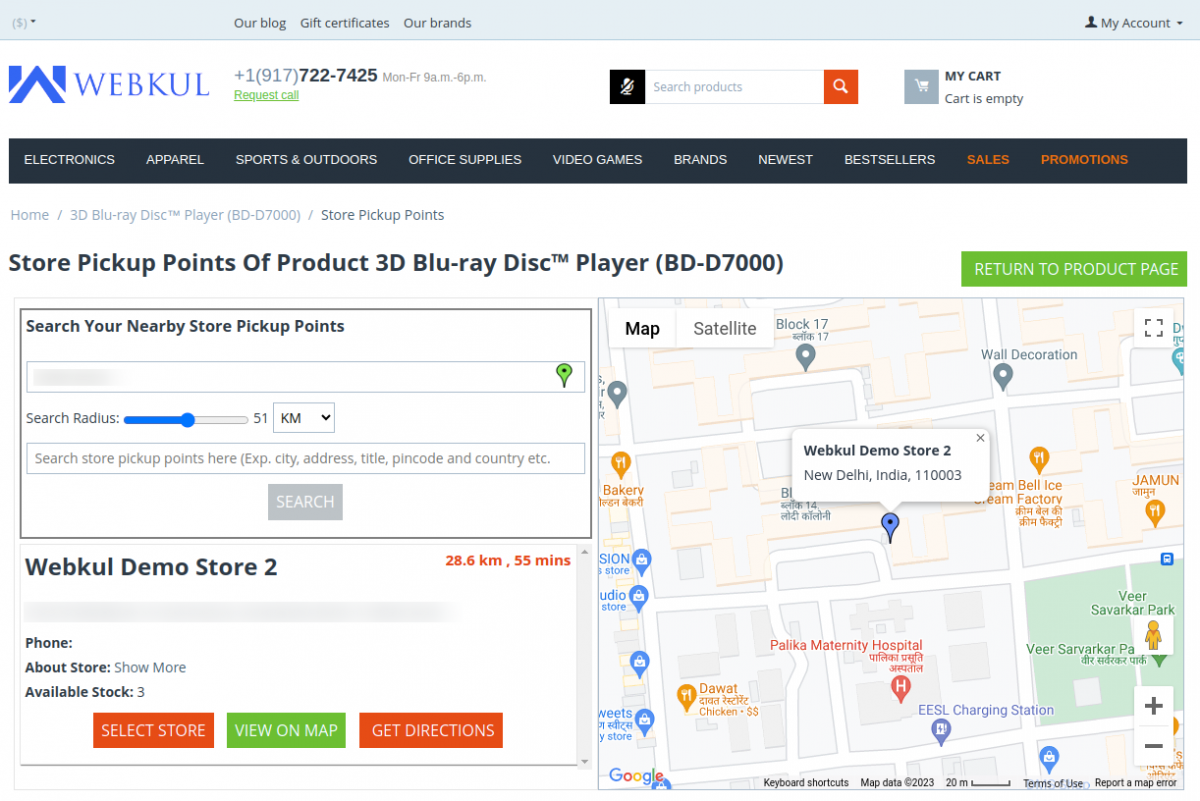Open the currency ($) dropdown

[25, 22]
